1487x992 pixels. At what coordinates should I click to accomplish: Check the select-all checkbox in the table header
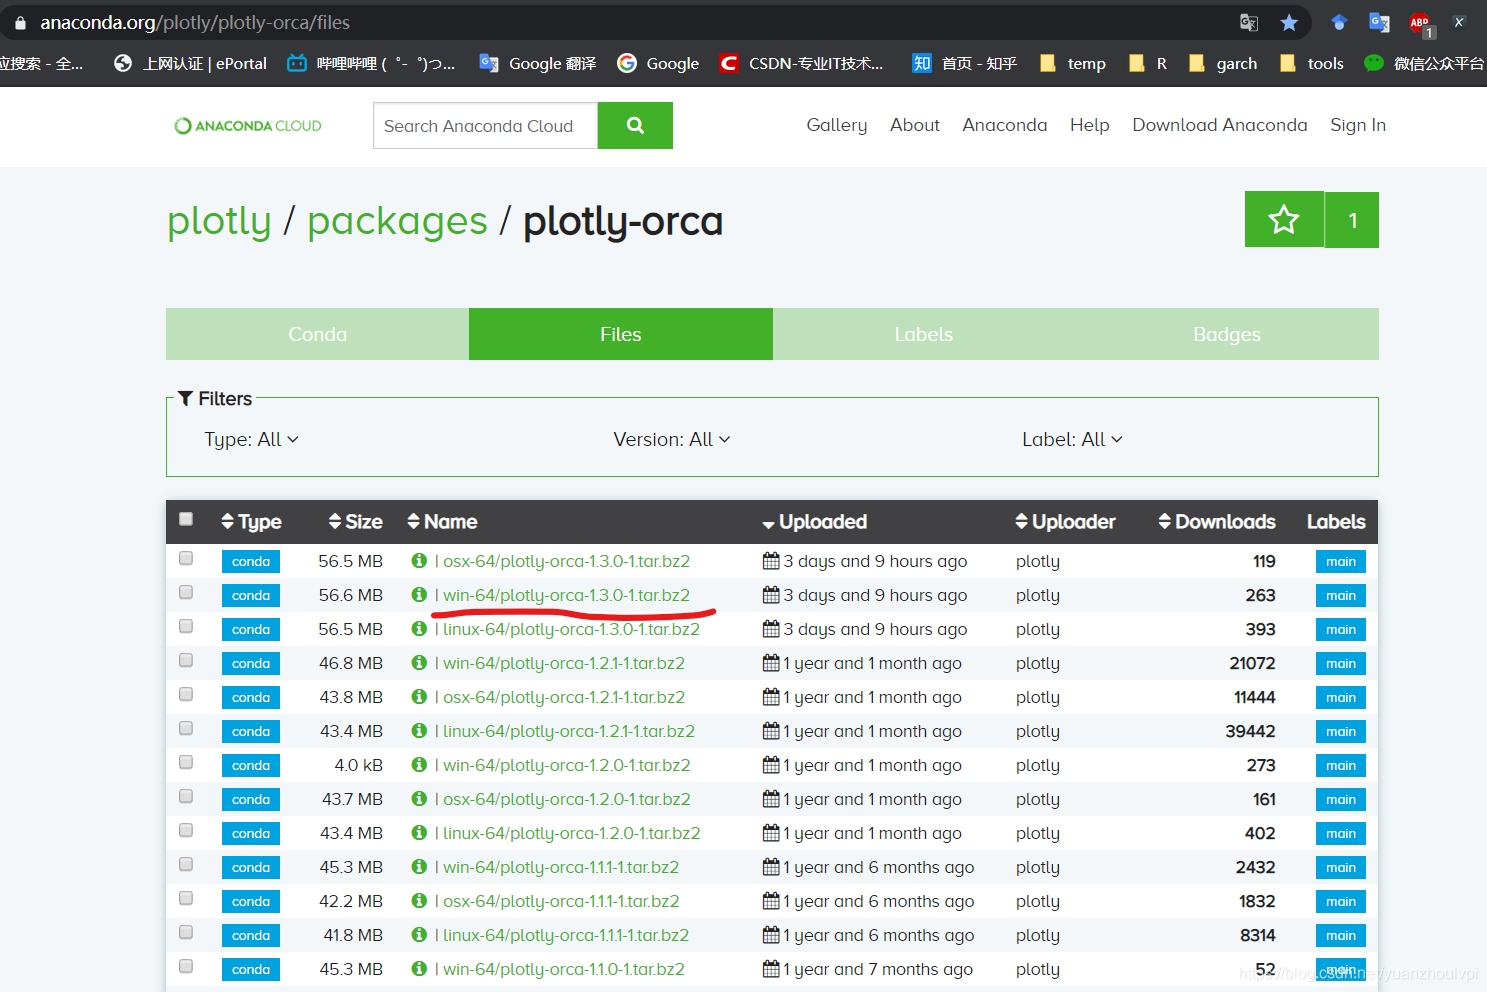coord(185,518)
